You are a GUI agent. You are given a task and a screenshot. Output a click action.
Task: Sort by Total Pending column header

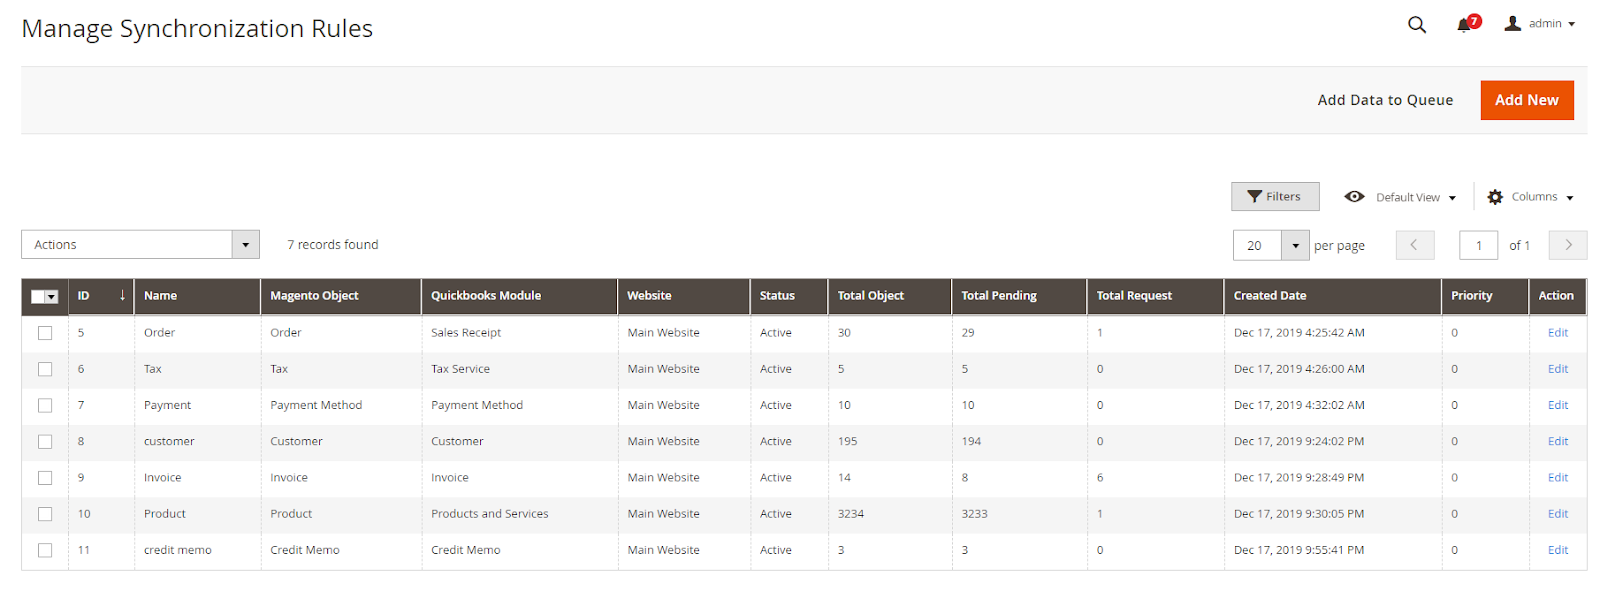point(998,296)
